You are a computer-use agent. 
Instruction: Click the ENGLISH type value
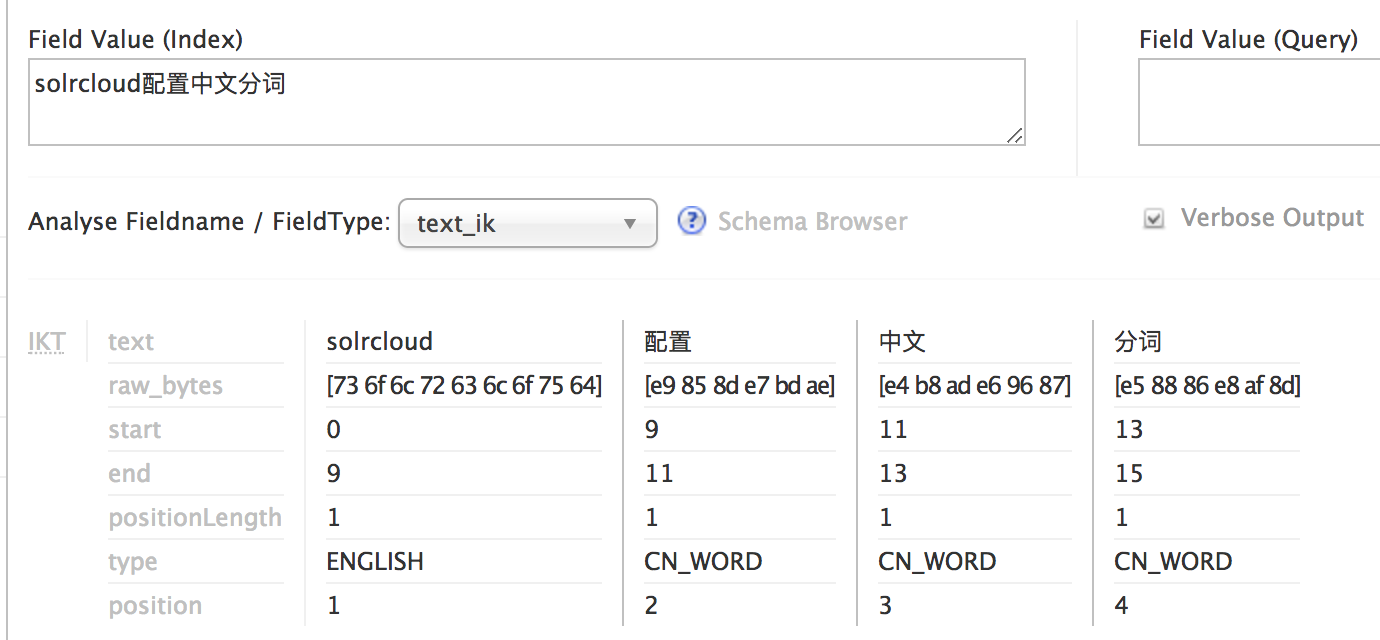point(375,562)
